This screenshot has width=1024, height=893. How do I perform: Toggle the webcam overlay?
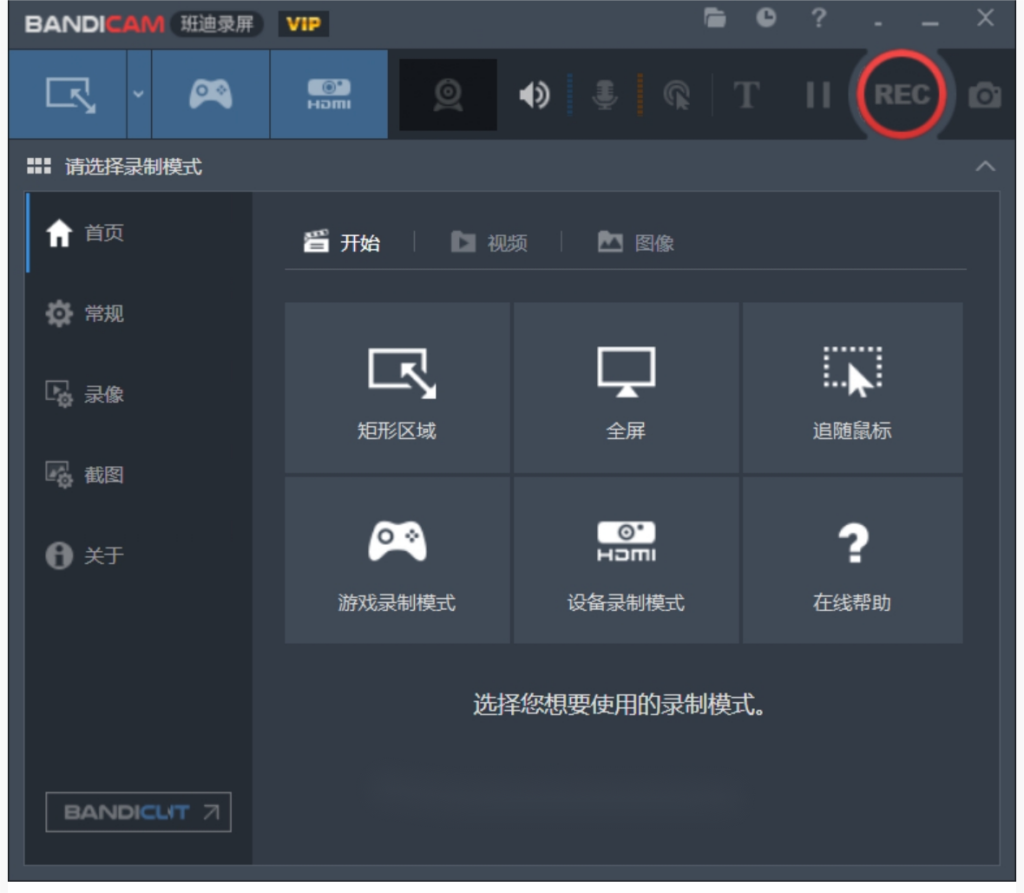click(x=448, y=95)
